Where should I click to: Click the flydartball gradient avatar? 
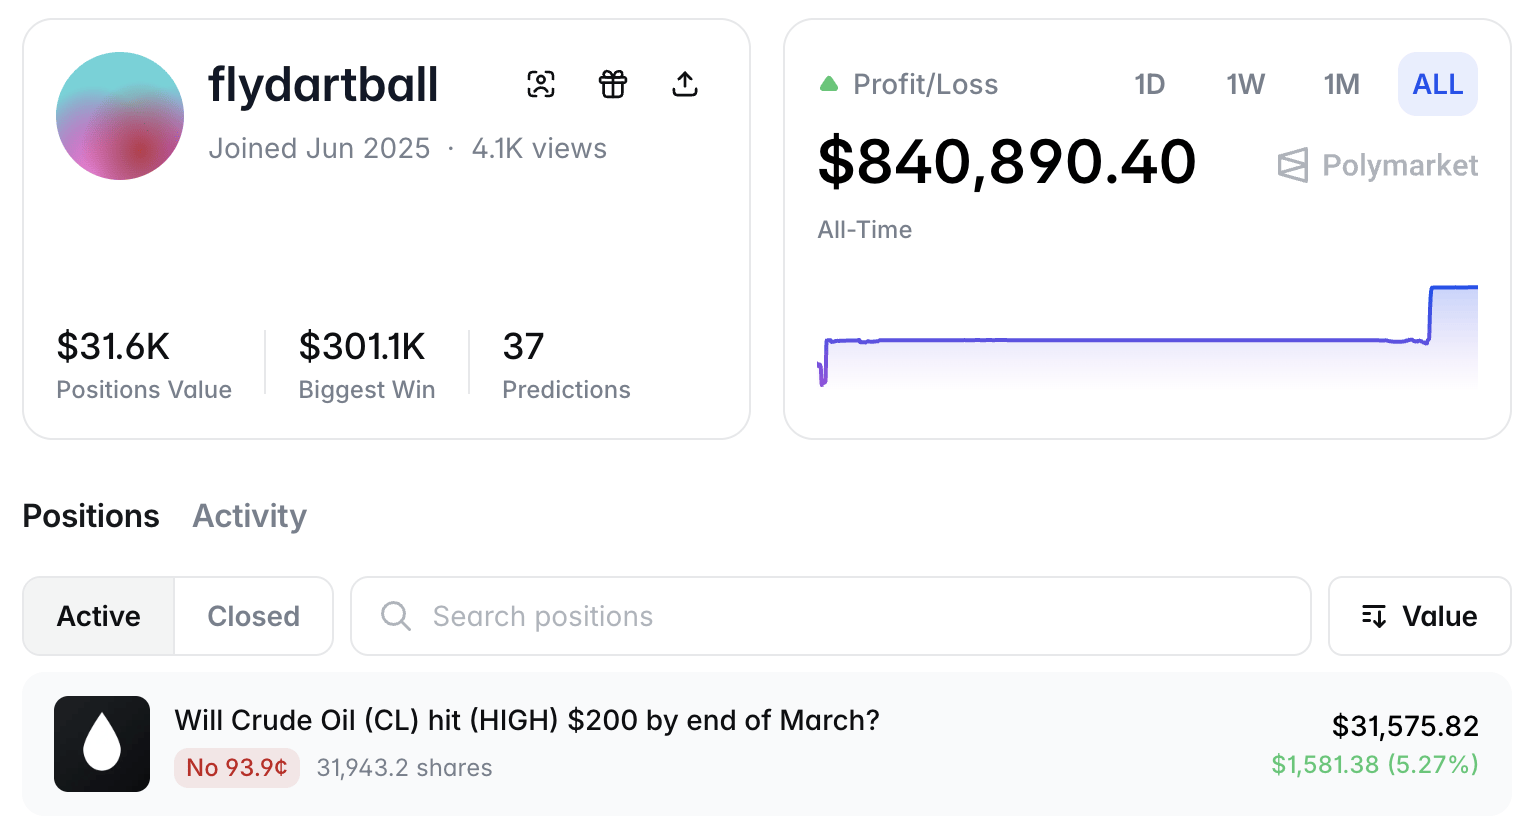pyautogui.click(x=120, y=116)
